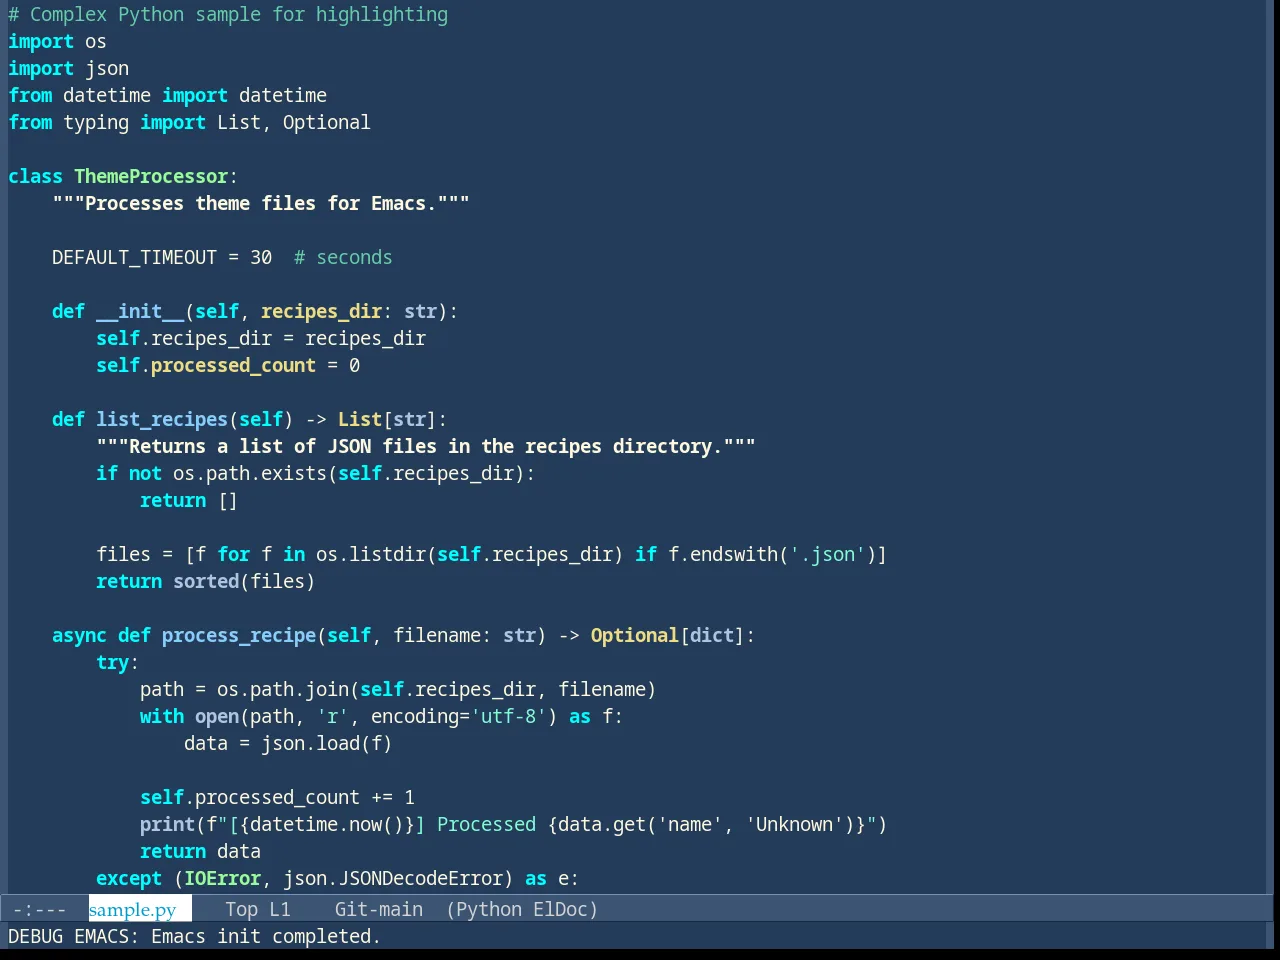The width and height of the screenshot is (1280, 960).
Task: Click the docstring 'Processes theme files for Emacs.'
Action: (x=261, y=203)
